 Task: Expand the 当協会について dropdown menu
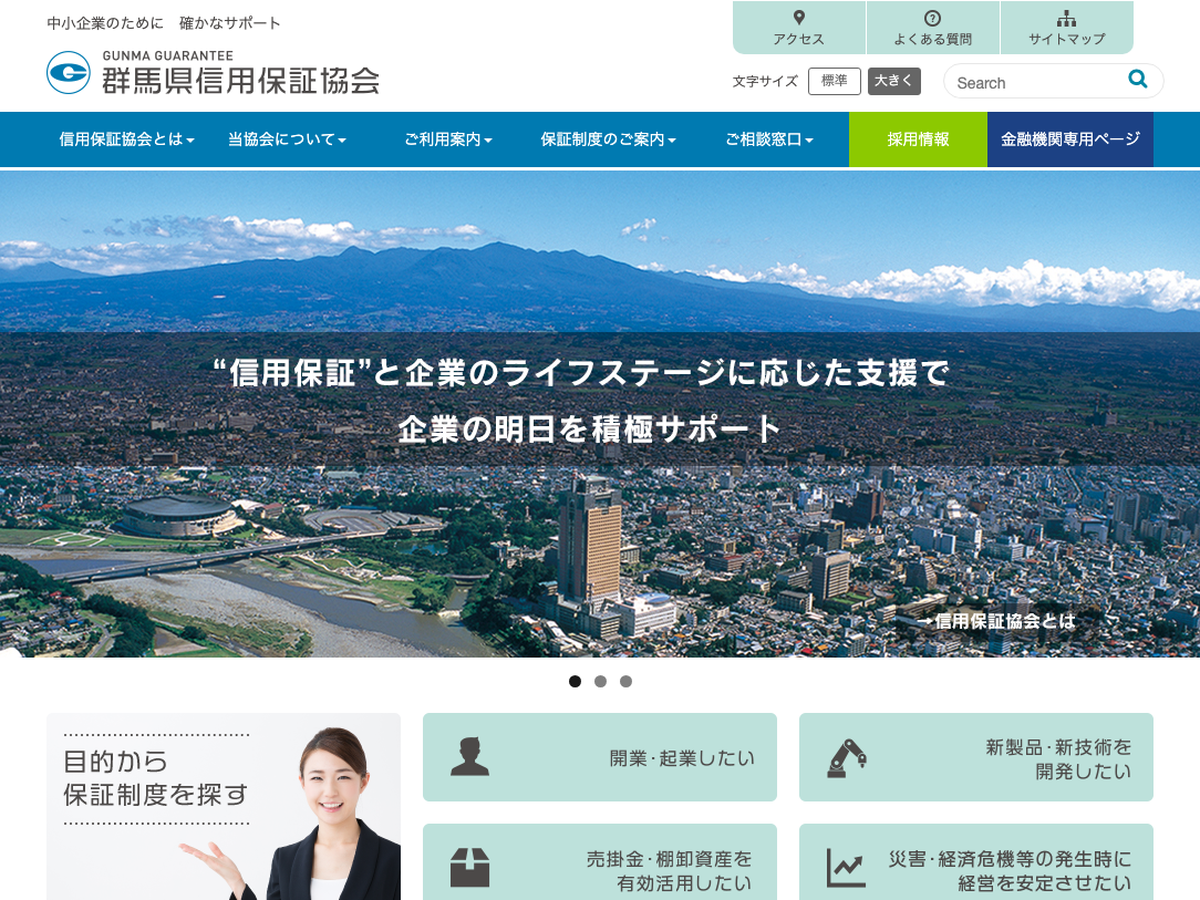coord(287,140)
